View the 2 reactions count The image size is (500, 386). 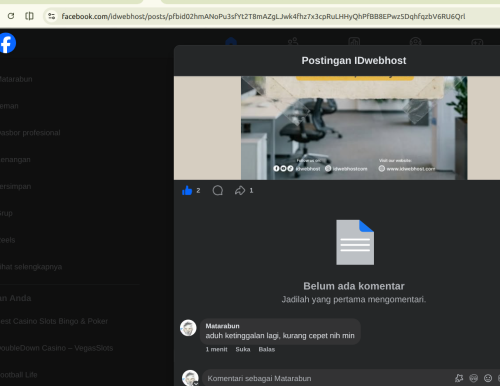198,190
